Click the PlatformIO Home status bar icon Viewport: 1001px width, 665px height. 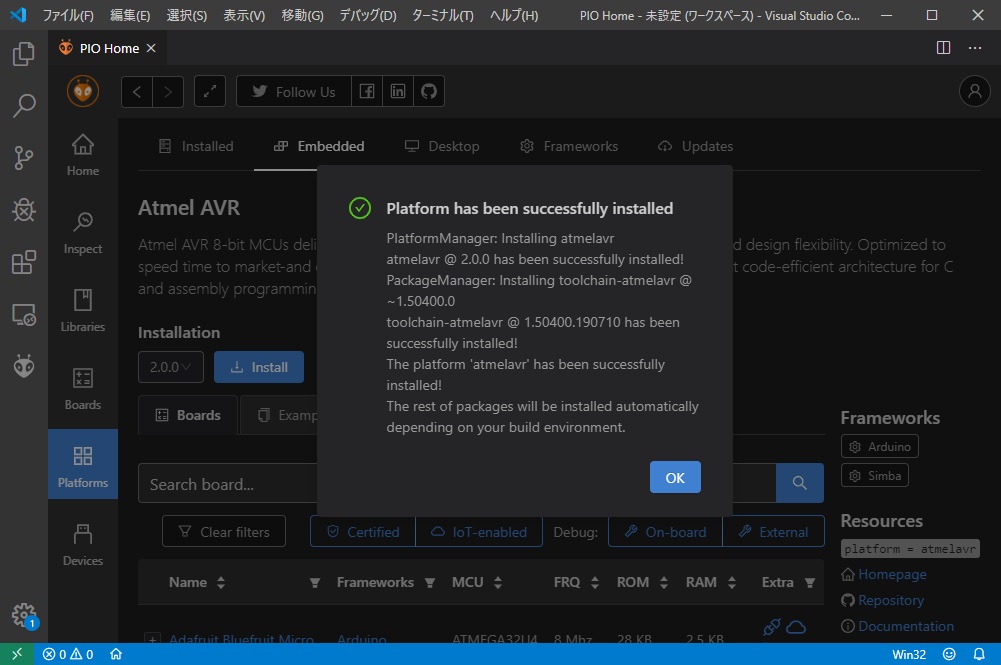coord(116,654)
